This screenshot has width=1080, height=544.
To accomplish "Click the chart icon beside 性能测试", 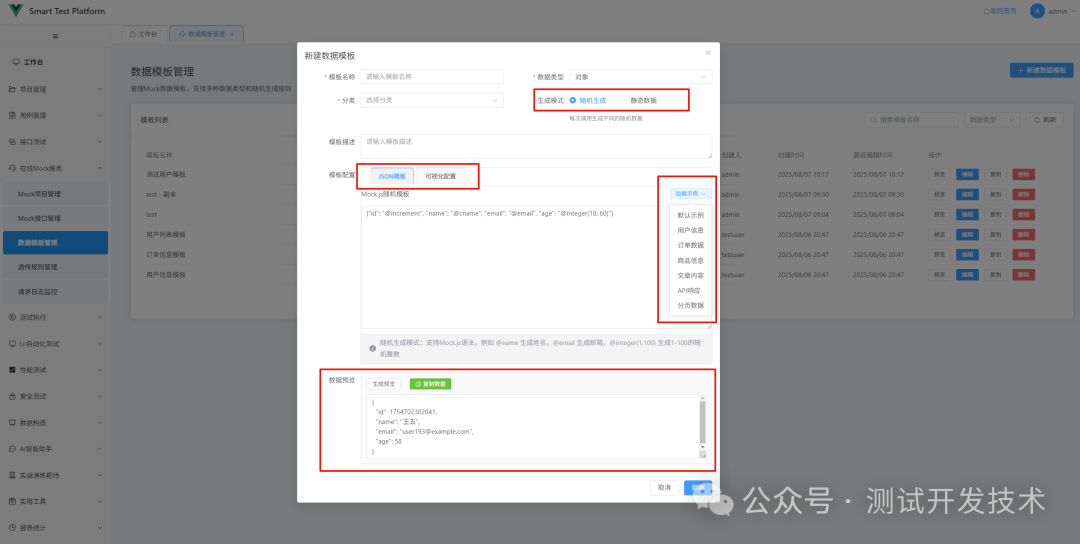I will pos(12,370).
